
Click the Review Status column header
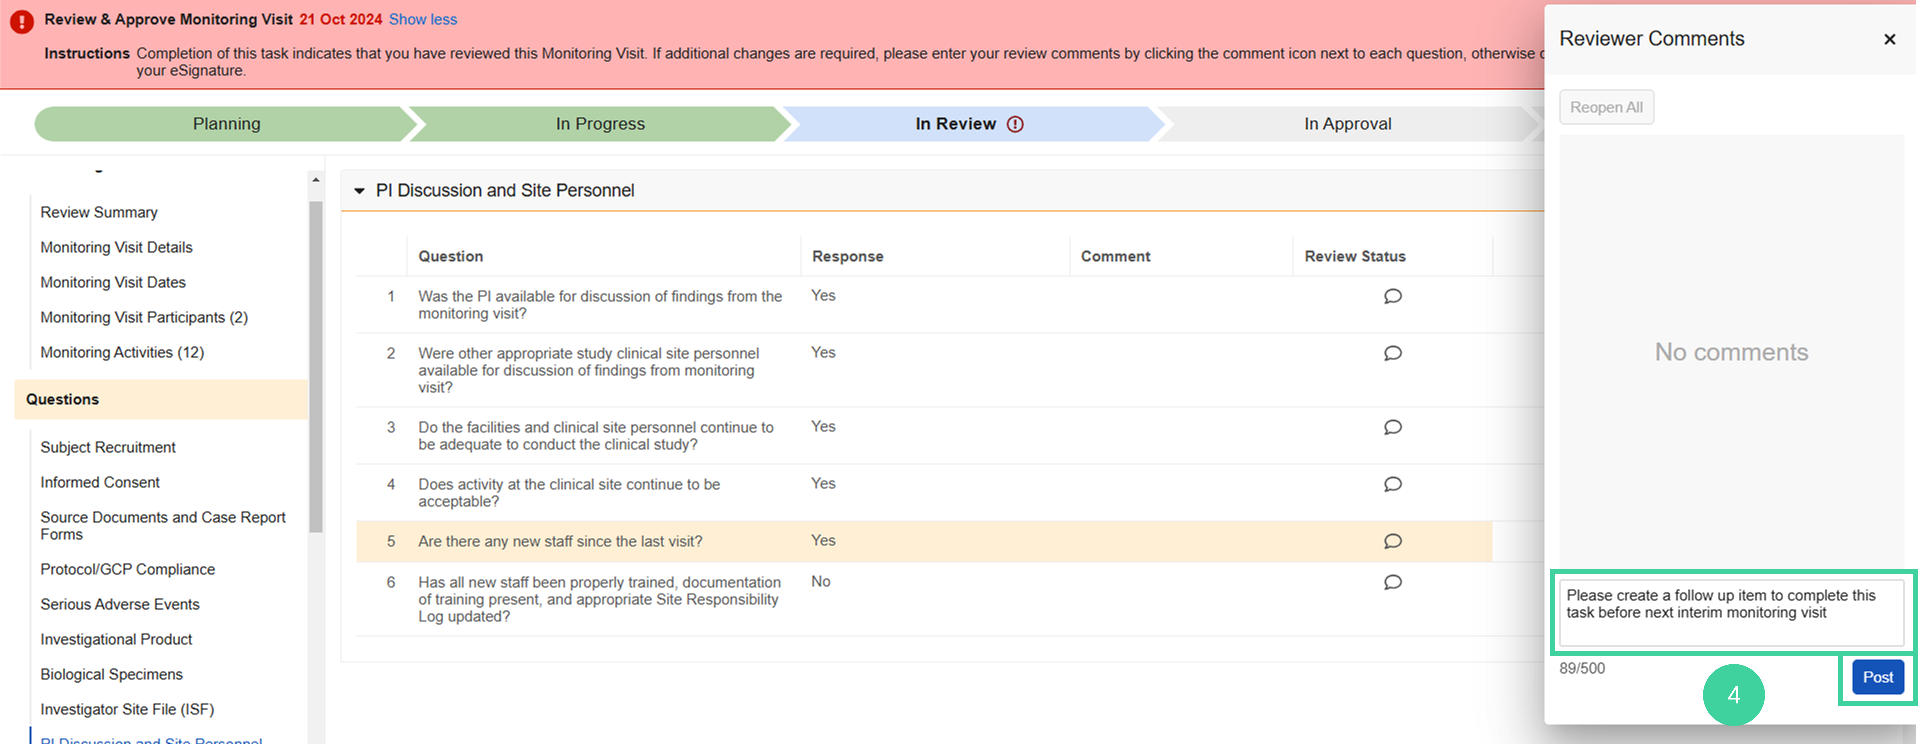point(1355,256)
